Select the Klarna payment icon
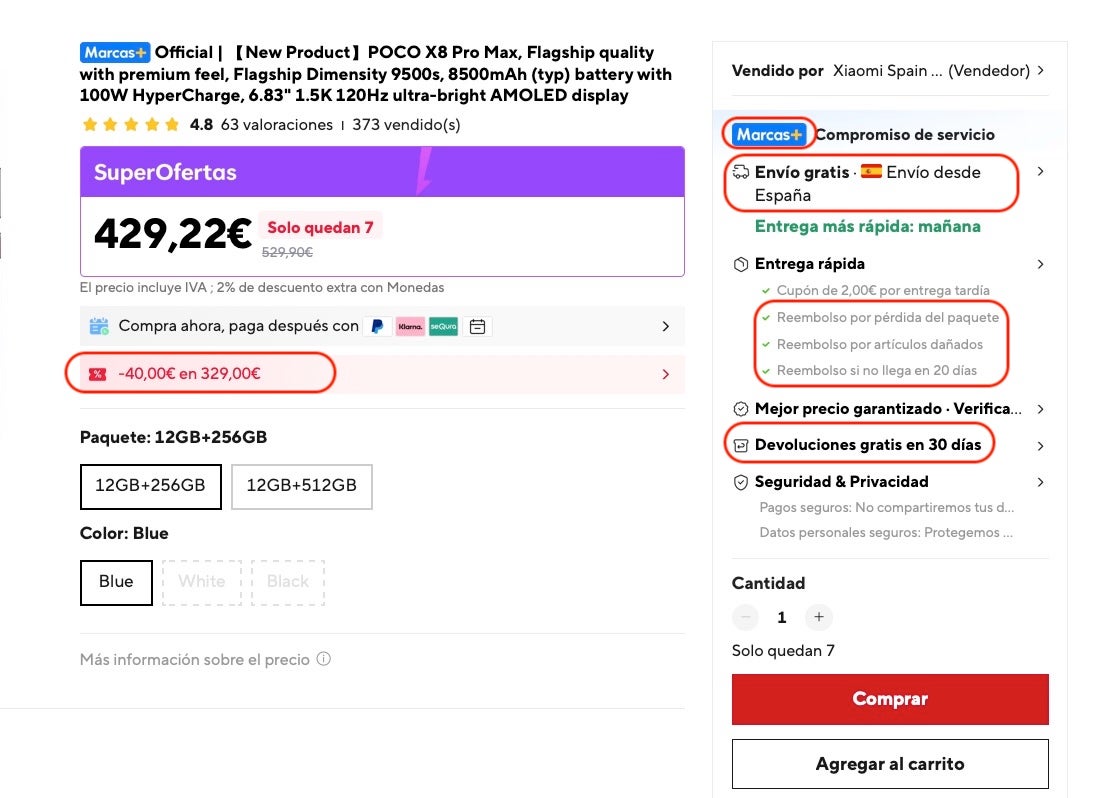1095x798 pixels. [411, 326]
